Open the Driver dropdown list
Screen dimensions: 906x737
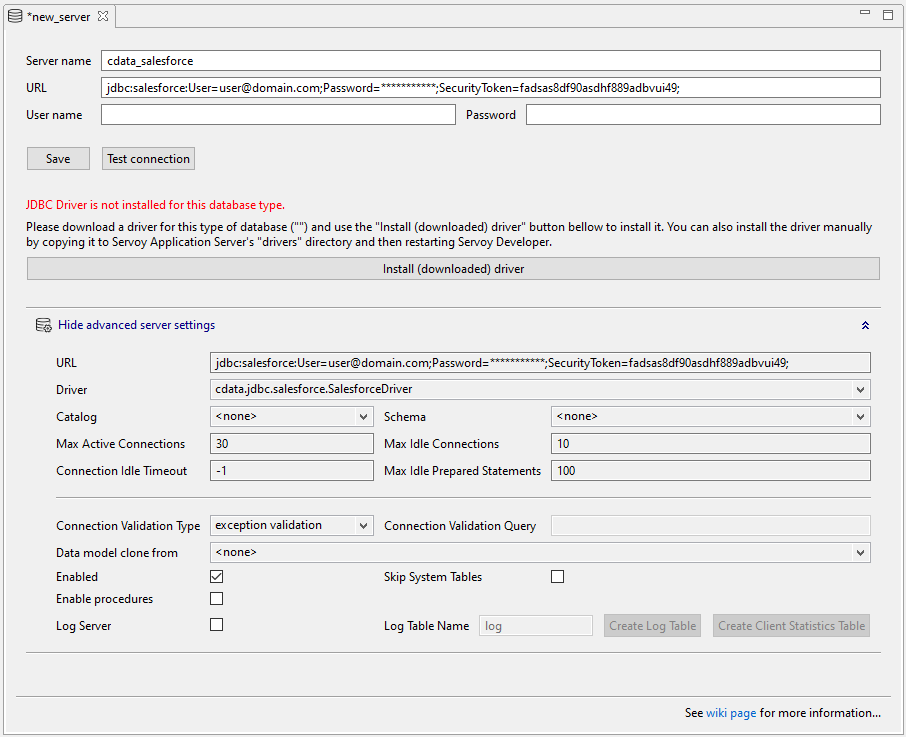click(860, 390)
